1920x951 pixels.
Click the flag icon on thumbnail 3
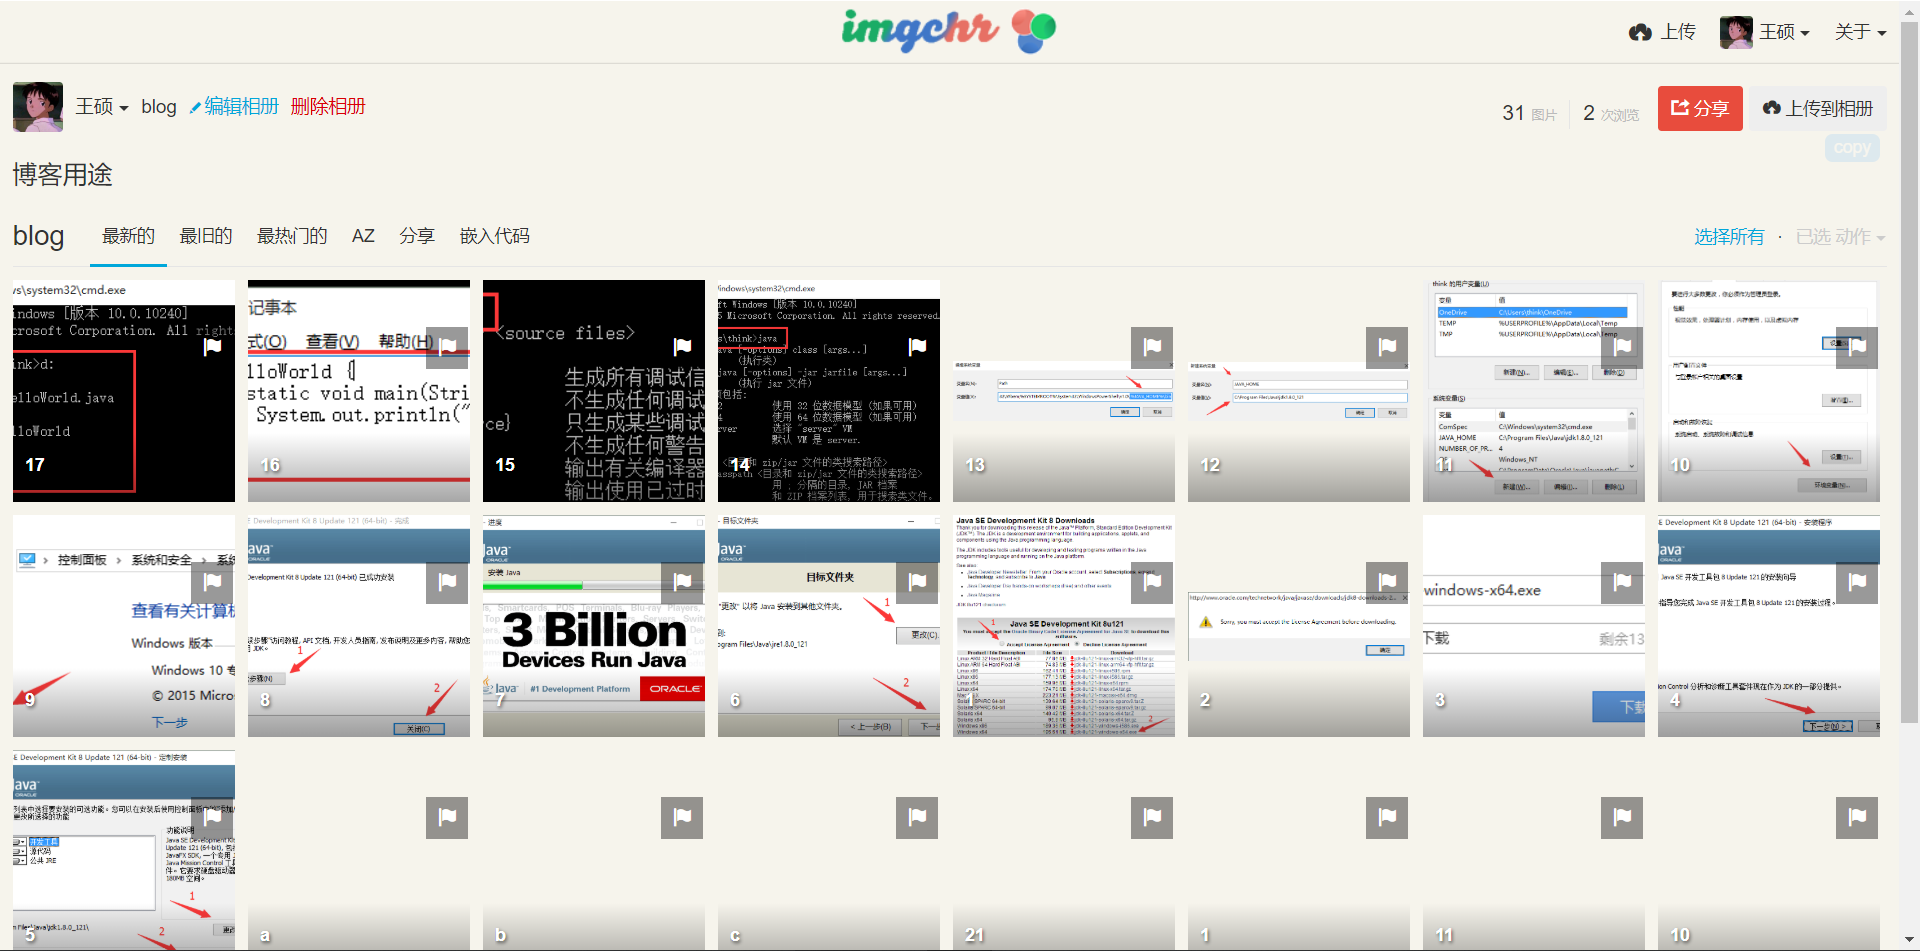point(1622,582)
